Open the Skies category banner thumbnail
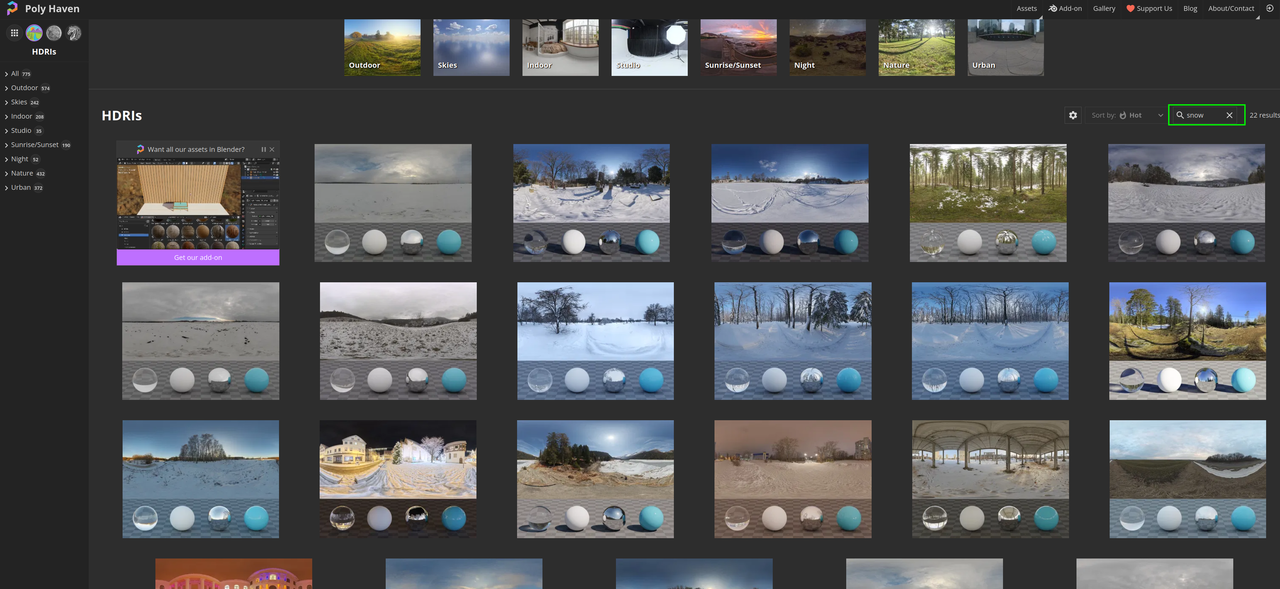The width and height of the screenshot is (1280, 589). (x=471, y=47)
